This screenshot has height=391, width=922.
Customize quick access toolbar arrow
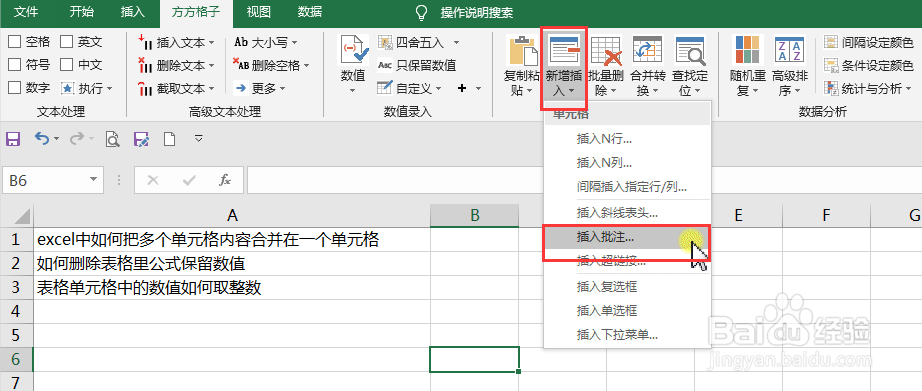click(x=199, y=139)
